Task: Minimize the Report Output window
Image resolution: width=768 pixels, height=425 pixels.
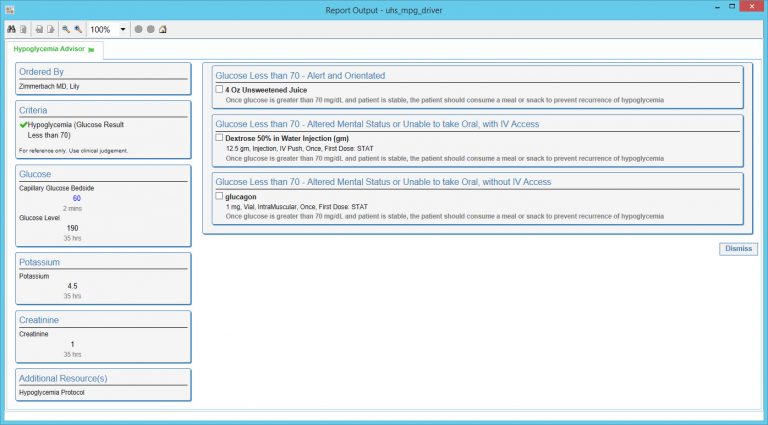Action: click(718, 7)
